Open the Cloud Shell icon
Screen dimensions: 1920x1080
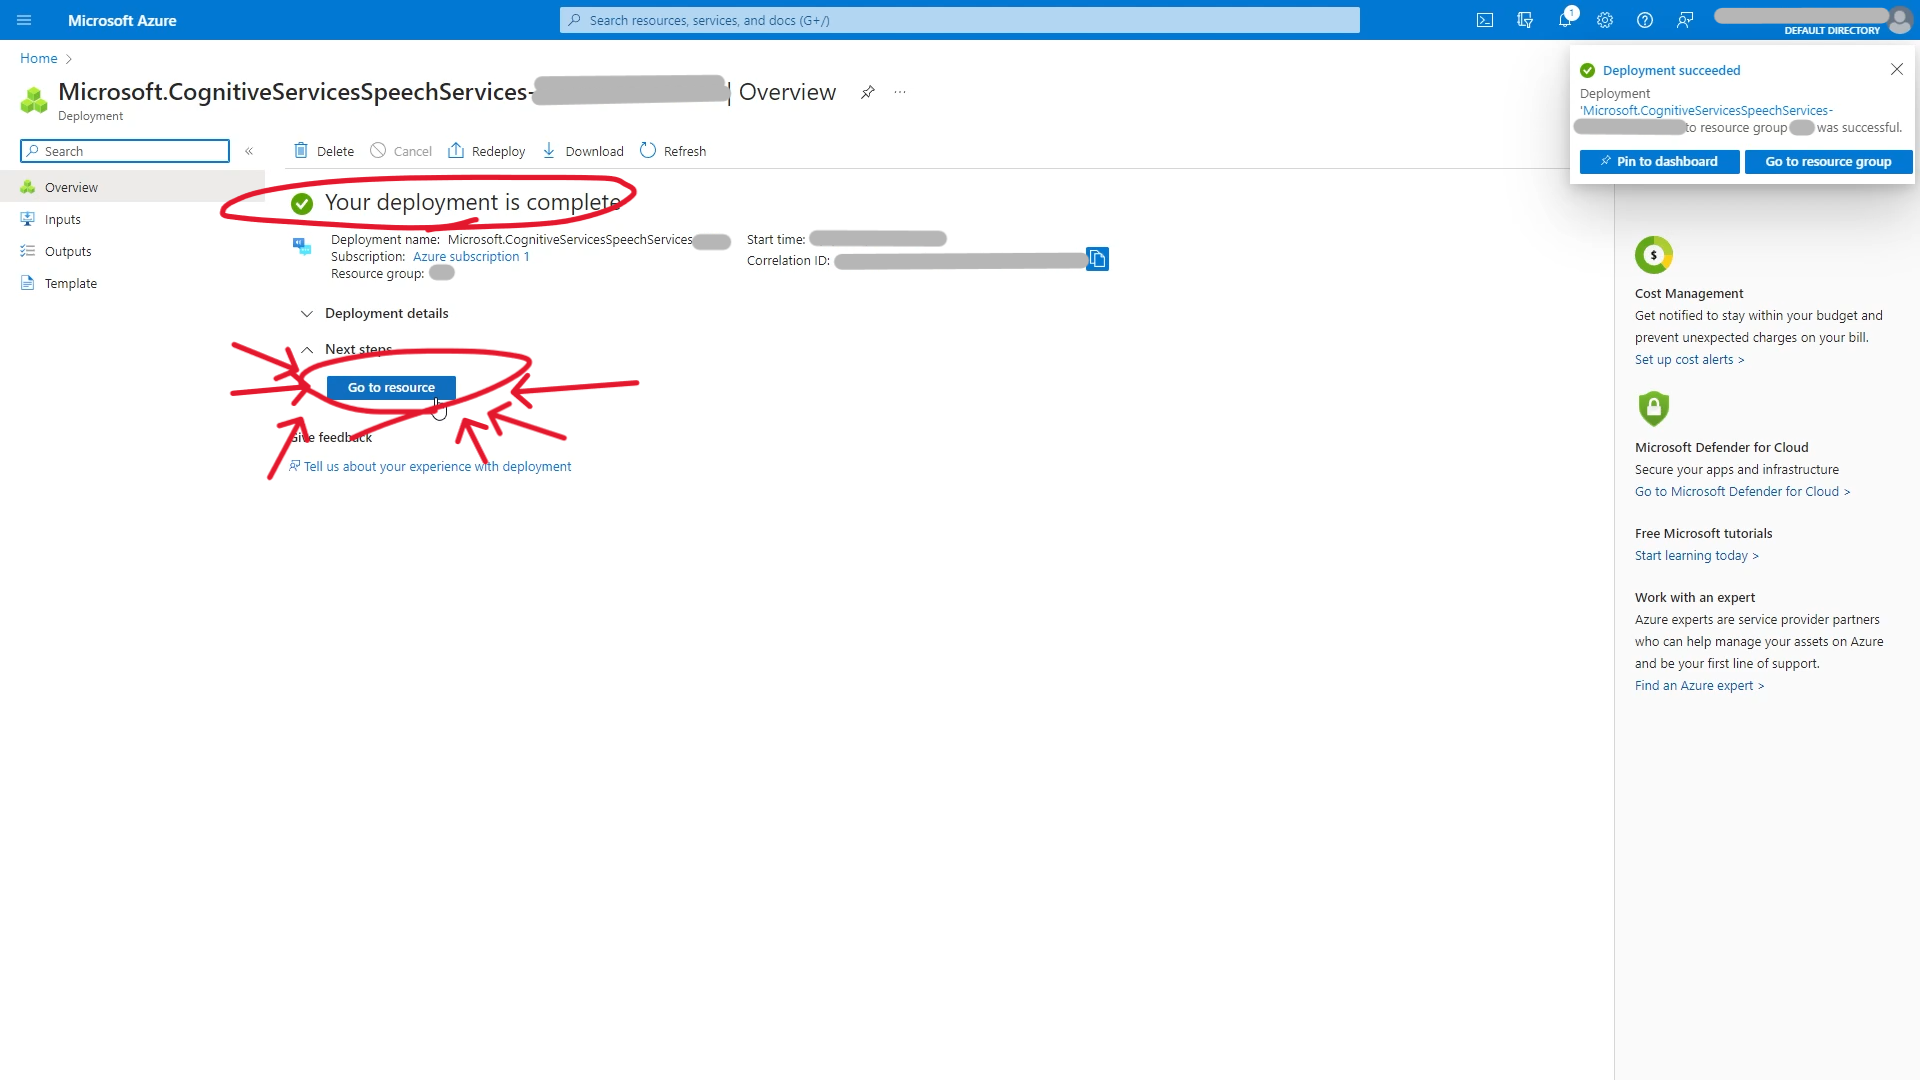tap(1485, 20)
